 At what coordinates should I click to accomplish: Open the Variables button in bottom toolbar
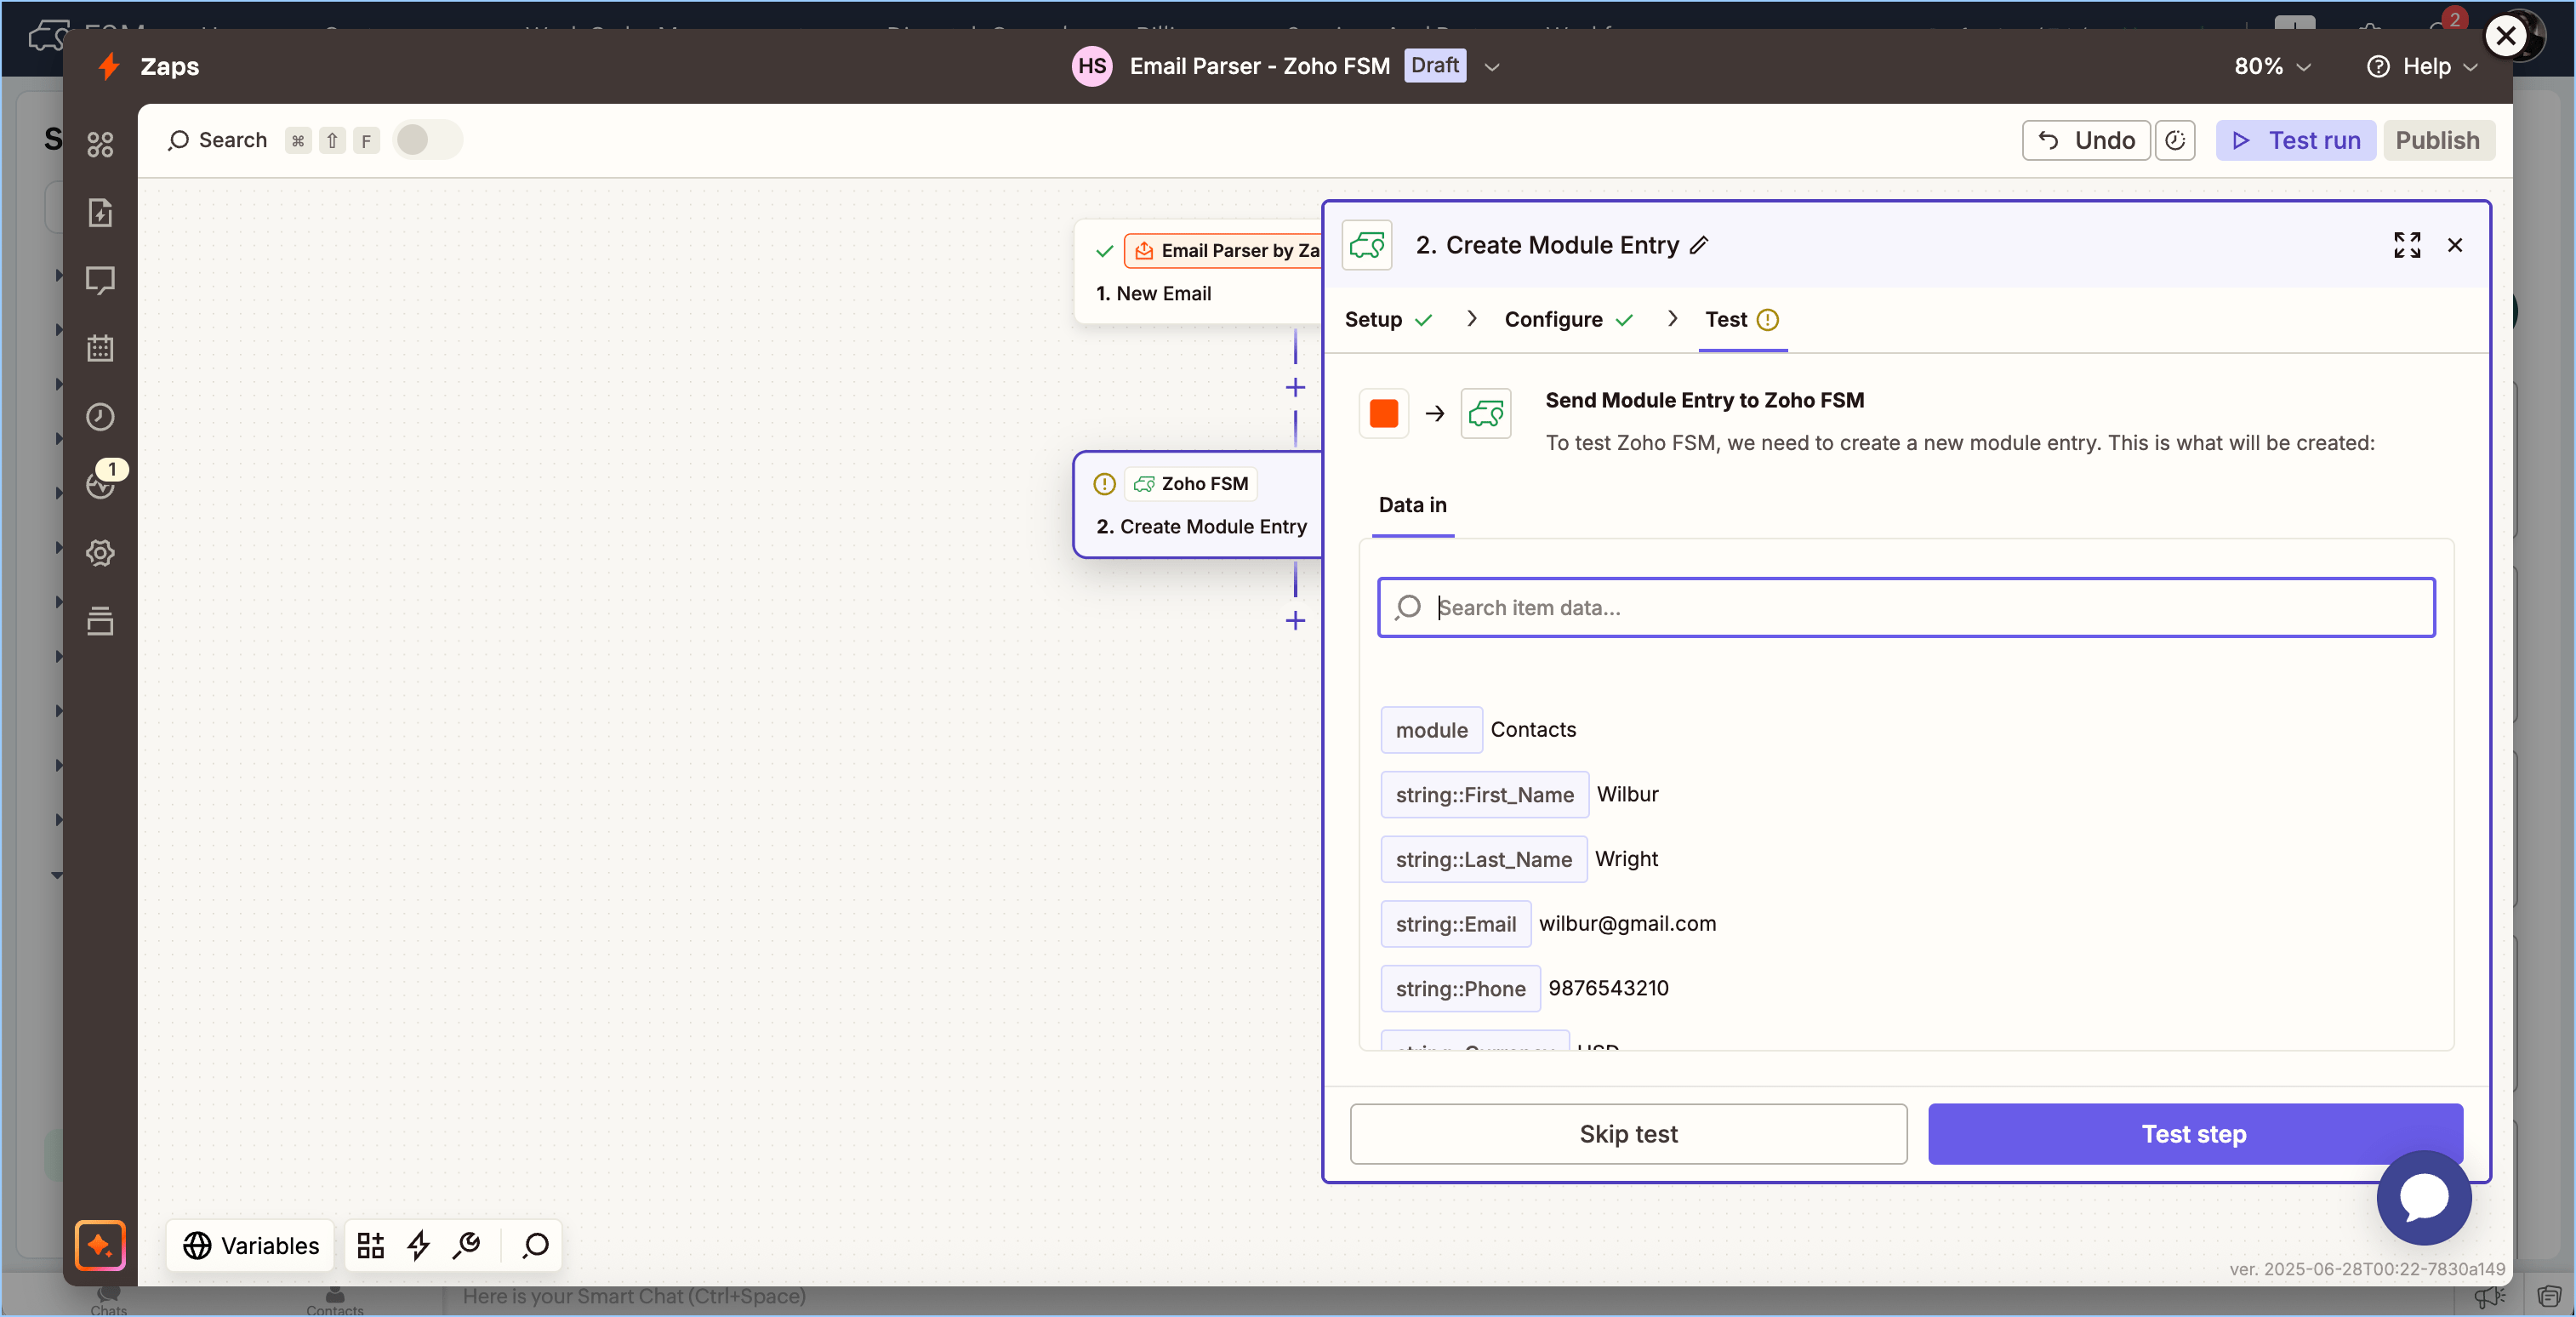point(250,1245)
